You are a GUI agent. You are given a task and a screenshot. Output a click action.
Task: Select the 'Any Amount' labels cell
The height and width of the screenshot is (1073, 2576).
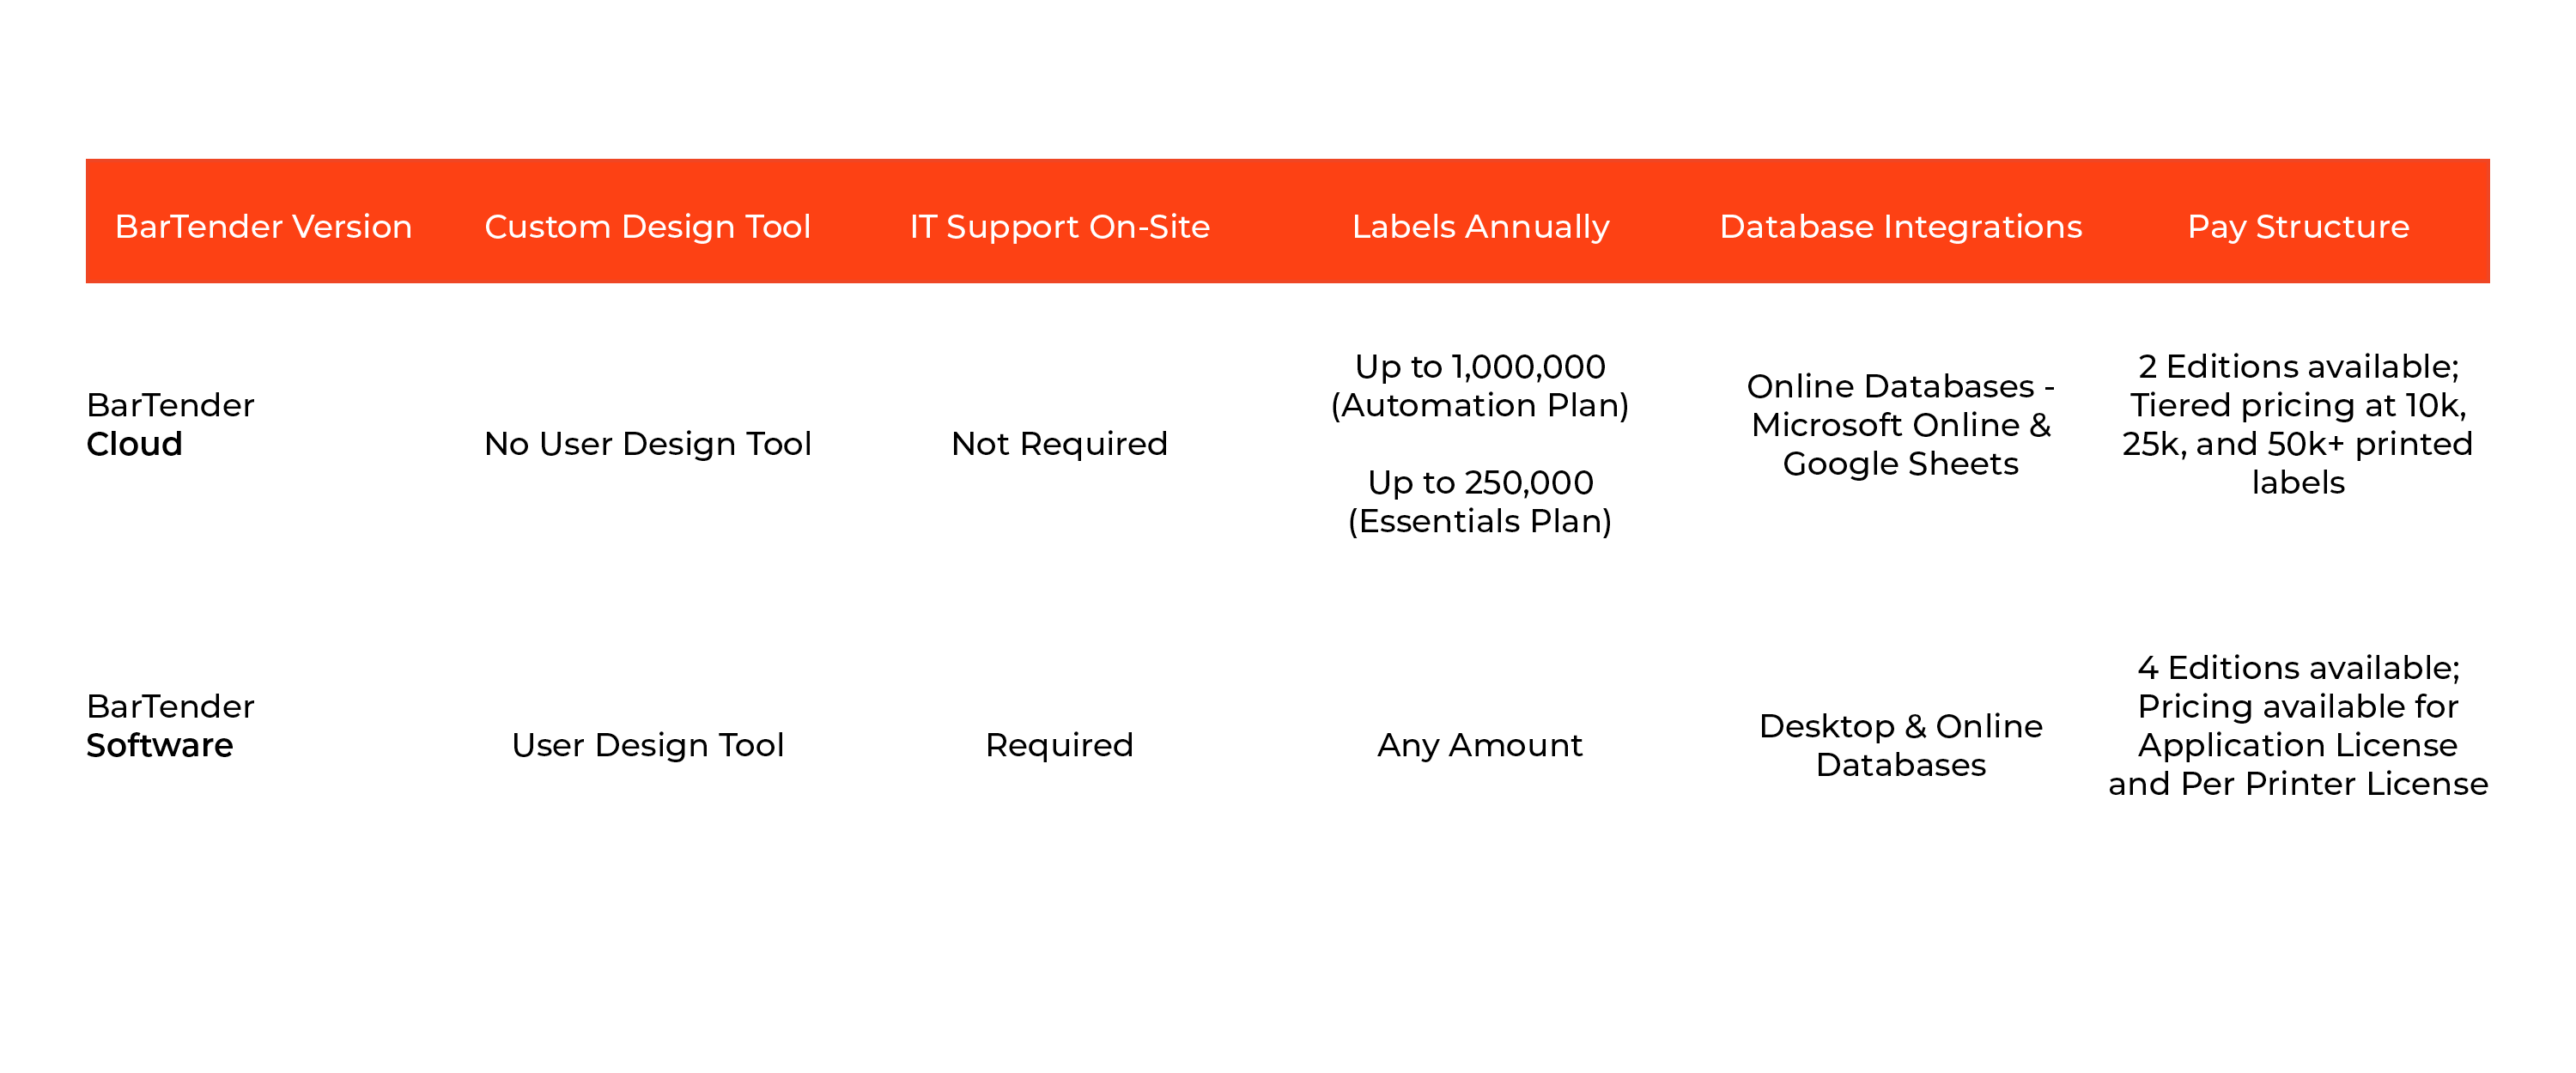(1480, 745)
